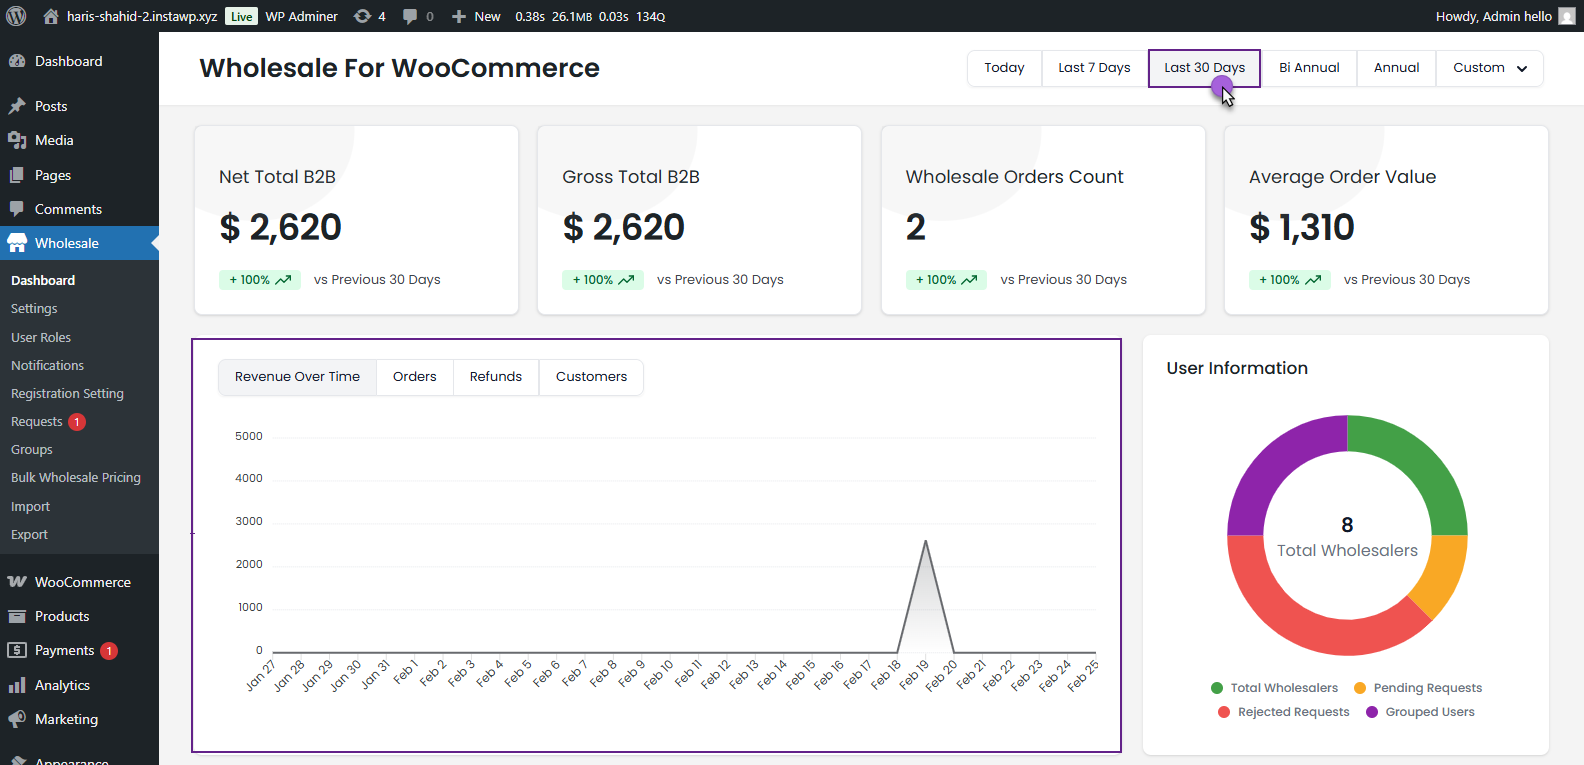Image resolution: width=1584 pixels, height=765 pixels.
Task: Click the Analytics bar chart icon
Action: [17, 685]
